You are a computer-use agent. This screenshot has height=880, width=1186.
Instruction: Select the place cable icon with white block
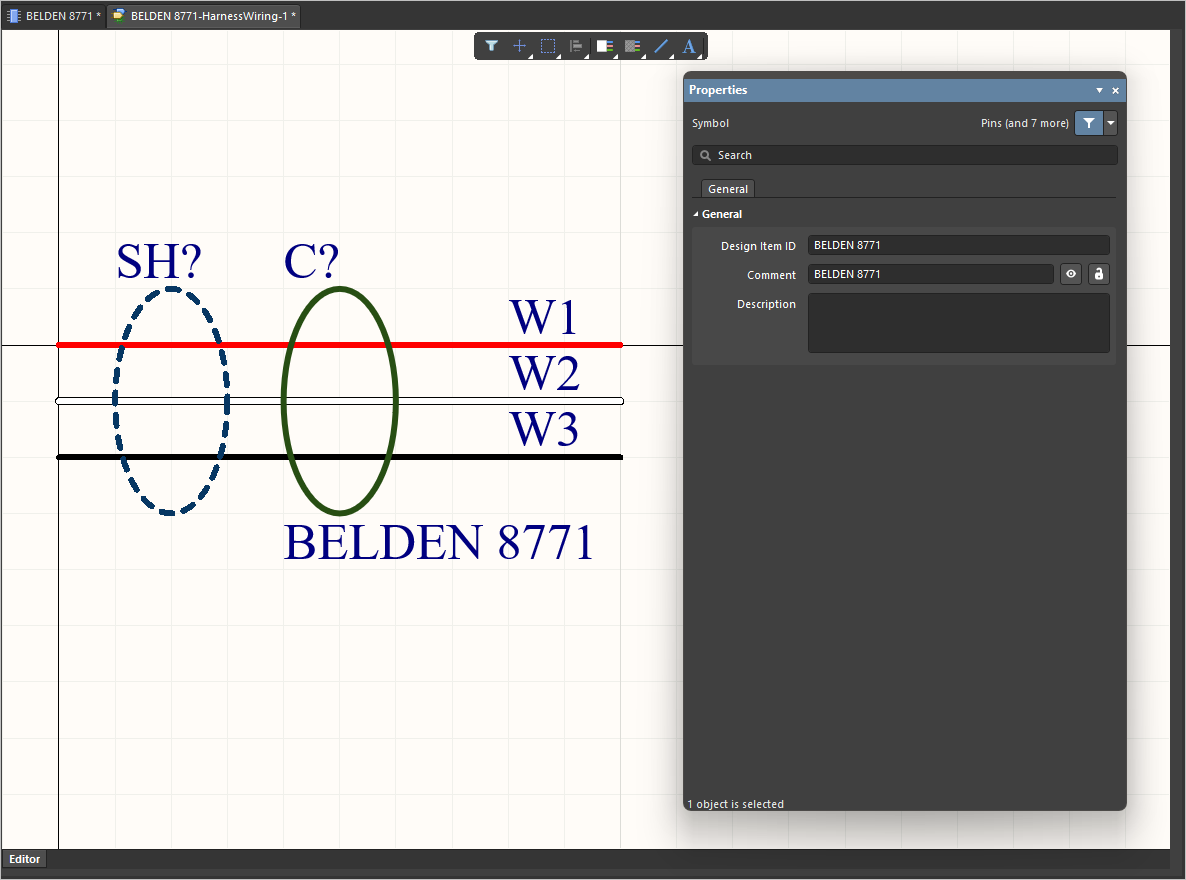point(604,46)
